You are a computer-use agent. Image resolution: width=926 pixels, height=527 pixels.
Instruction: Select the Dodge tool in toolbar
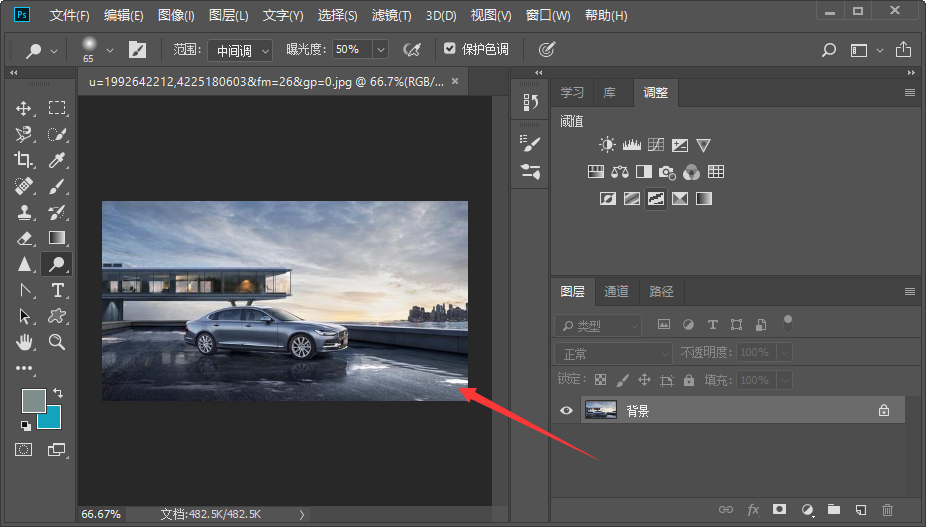(x=57, y=264)
